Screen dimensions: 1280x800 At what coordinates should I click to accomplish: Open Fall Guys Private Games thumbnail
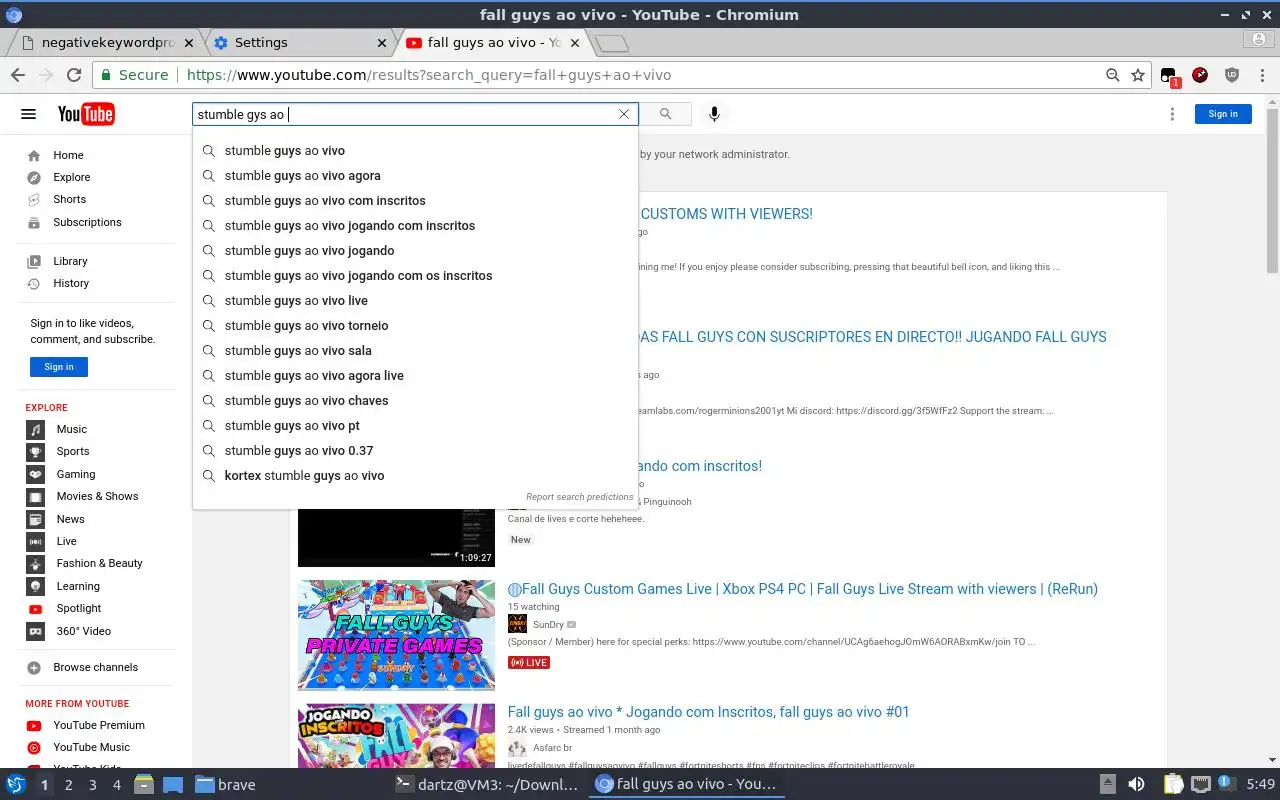(x=396, y=635)
